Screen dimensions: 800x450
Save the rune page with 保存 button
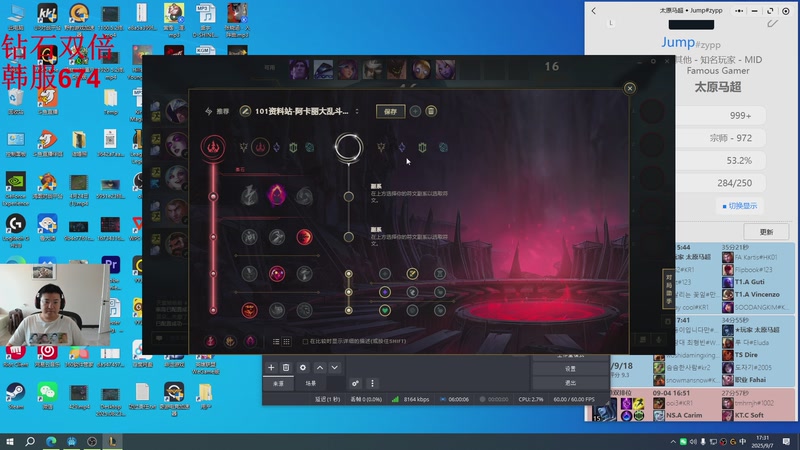click(390, 111)
